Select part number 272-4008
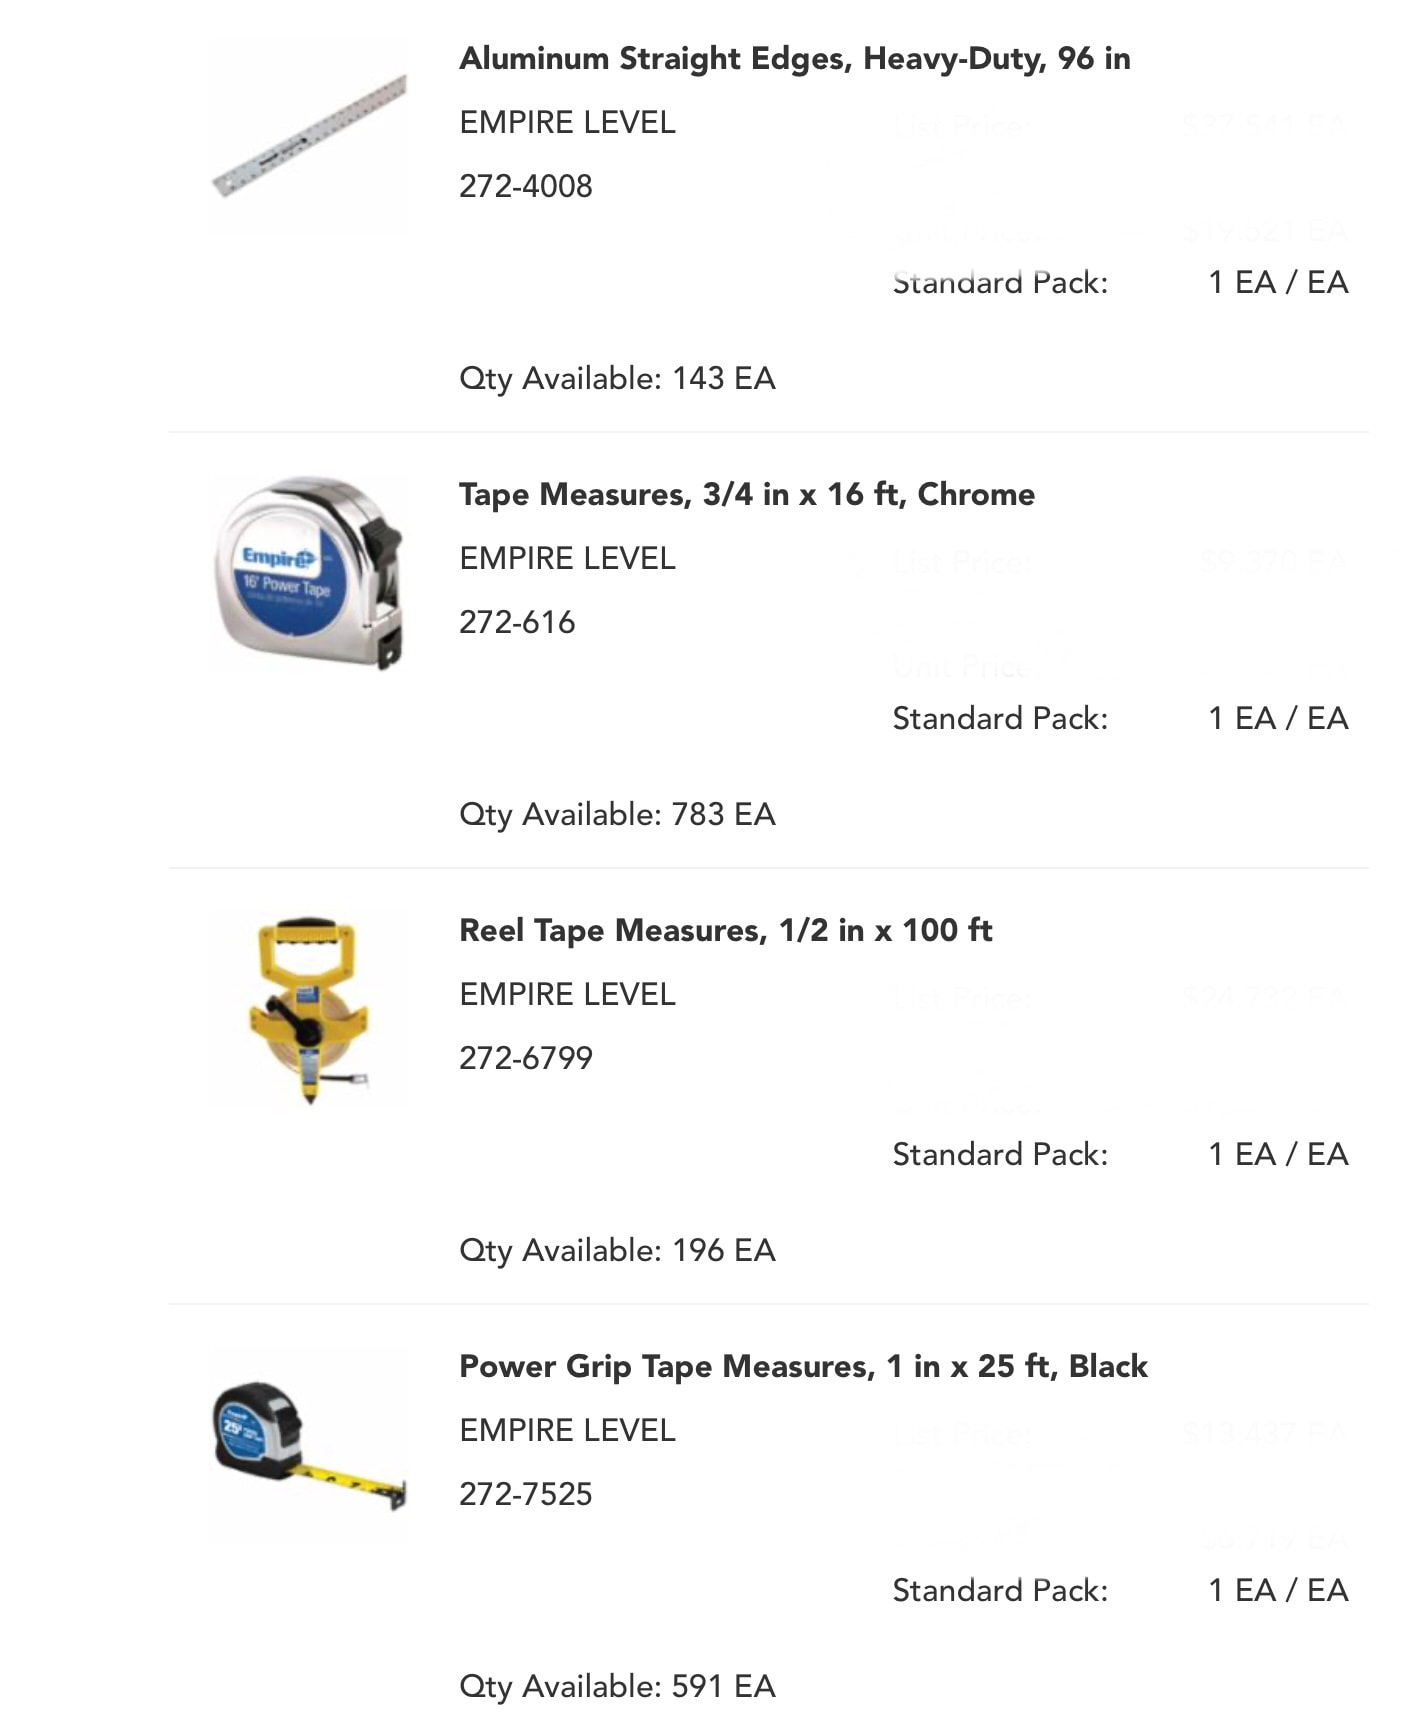The image size is (1416, 1734). [x=526, y=186]
